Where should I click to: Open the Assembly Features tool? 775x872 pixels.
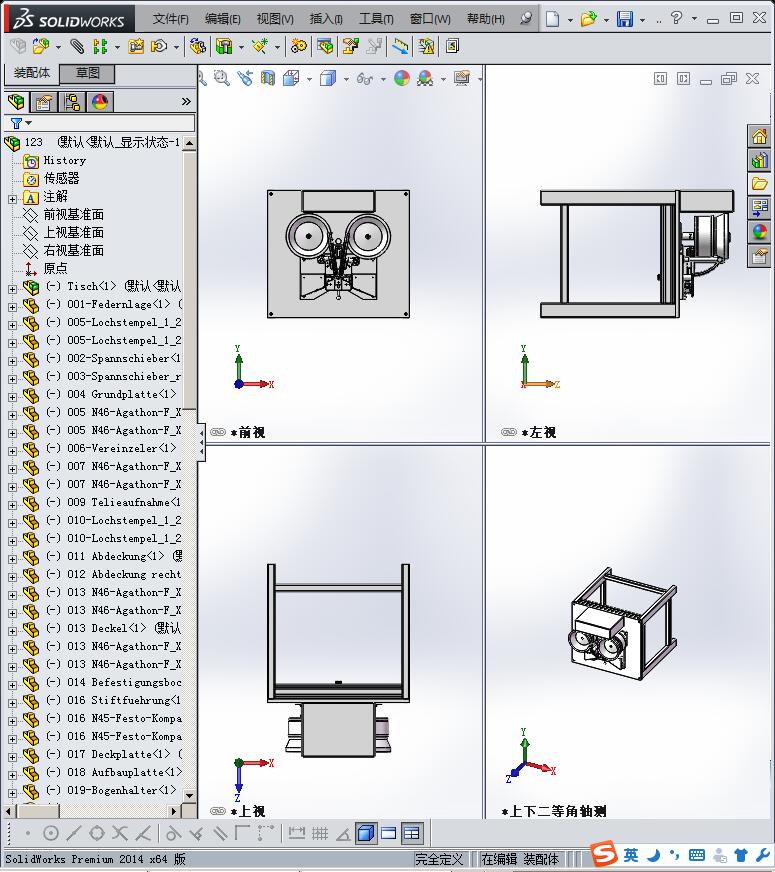click(x=224, y=46)
